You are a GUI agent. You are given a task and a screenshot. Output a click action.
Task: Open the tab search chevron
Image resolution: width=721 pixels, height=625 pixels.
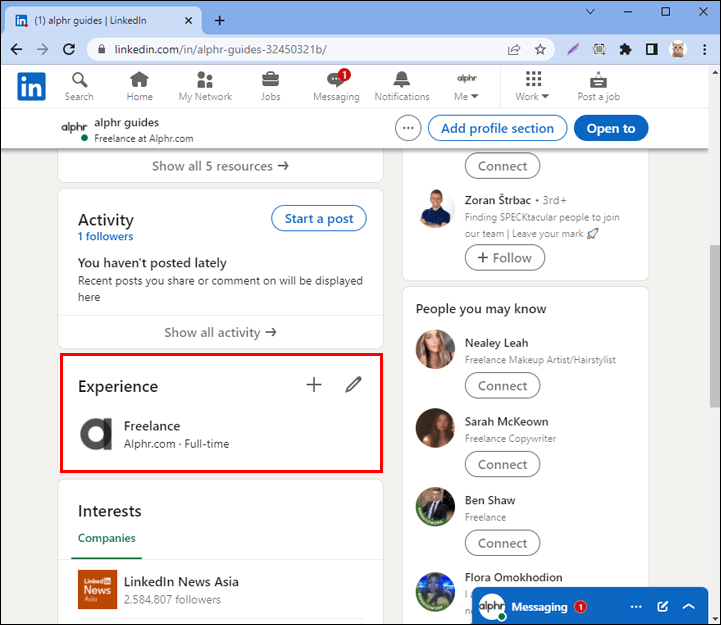pos(590,11)
